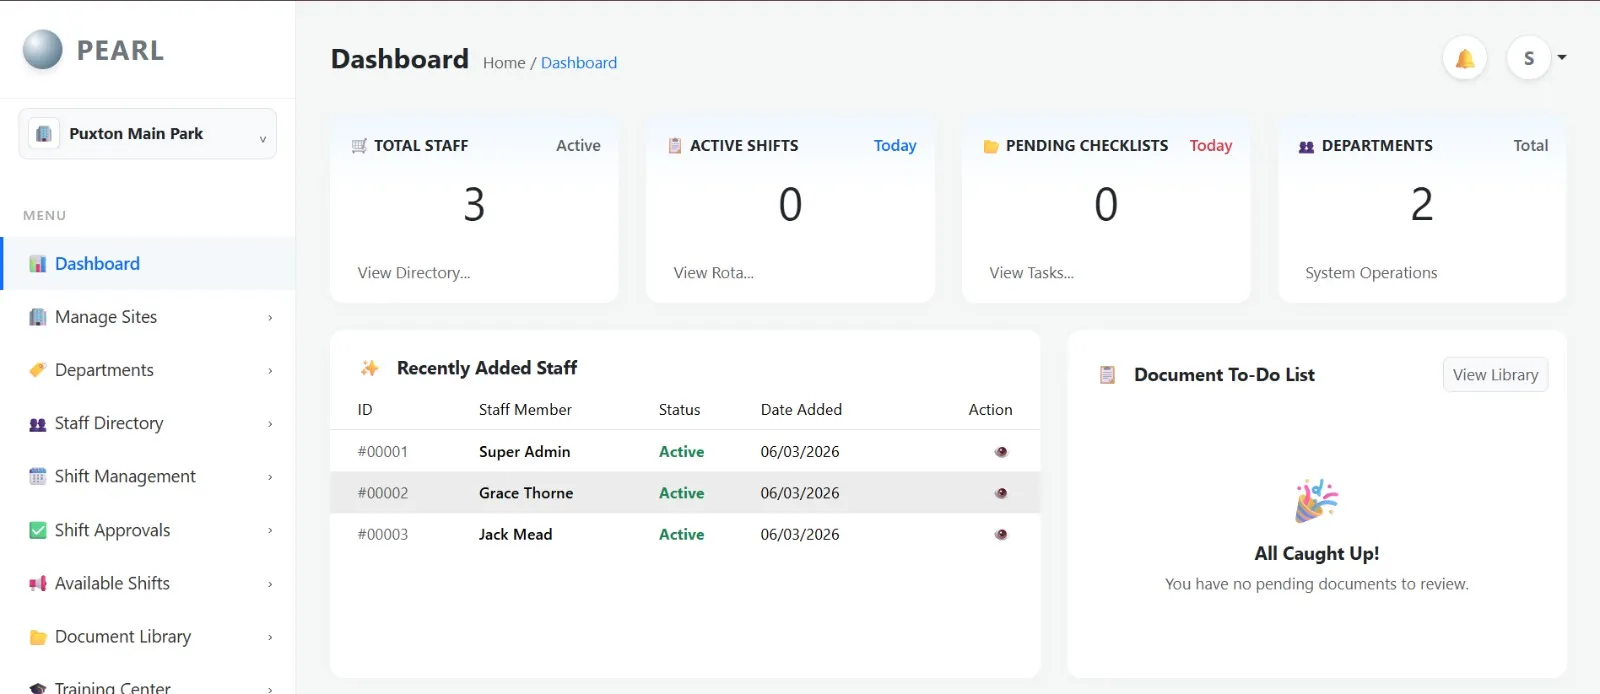The width and height of the screenshot is (1600, 694).
Task: Open the Shift Management menu item
Action: (x=148, y=477)
